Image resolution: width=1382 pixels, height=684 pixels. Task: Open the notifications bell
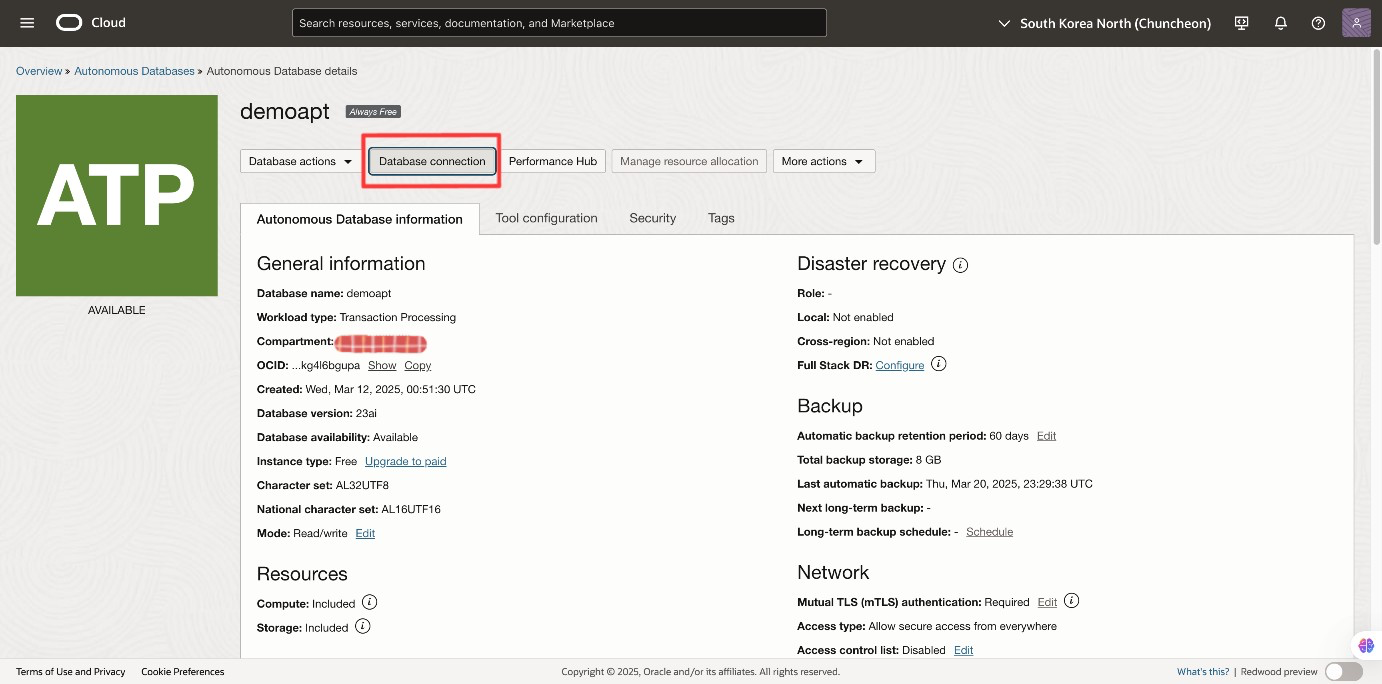click(1281, 23)
